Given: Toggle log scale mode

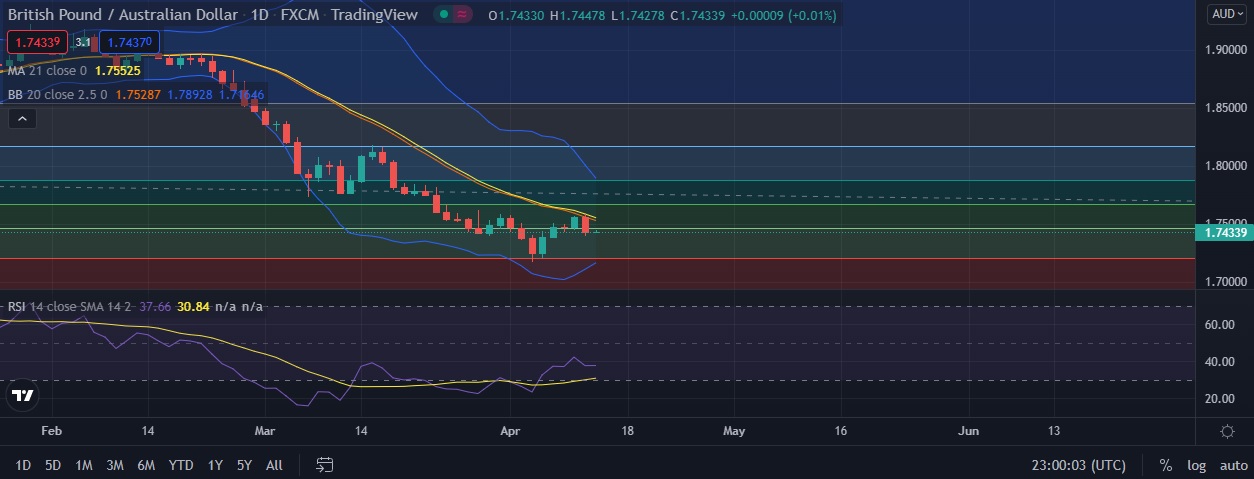Looking at the screenshot, I should (1196, 465).
